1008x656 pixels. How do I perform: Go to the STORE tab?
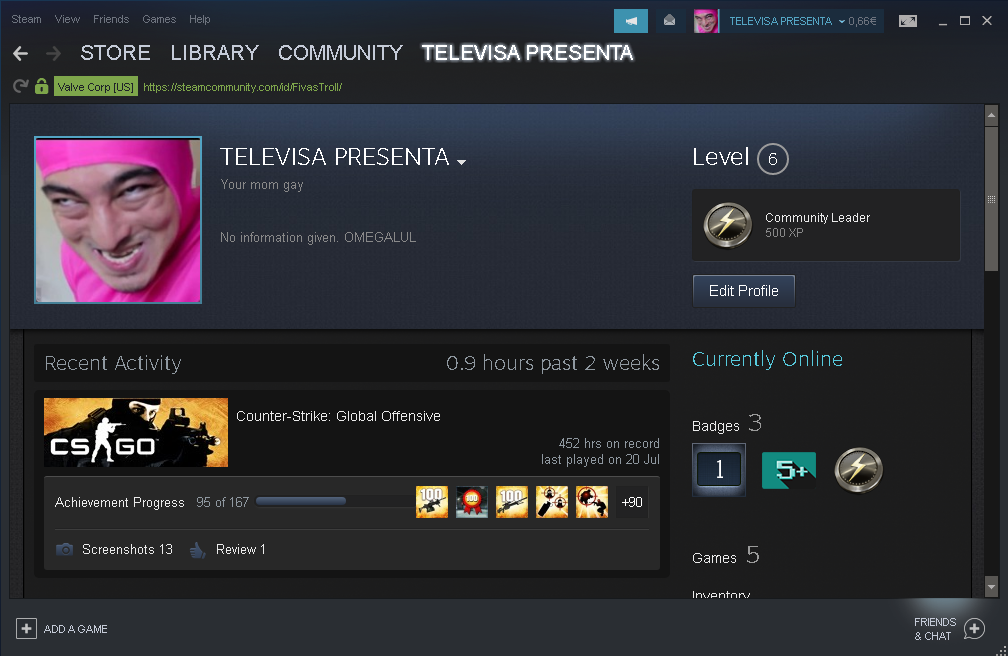pos(116,53)
